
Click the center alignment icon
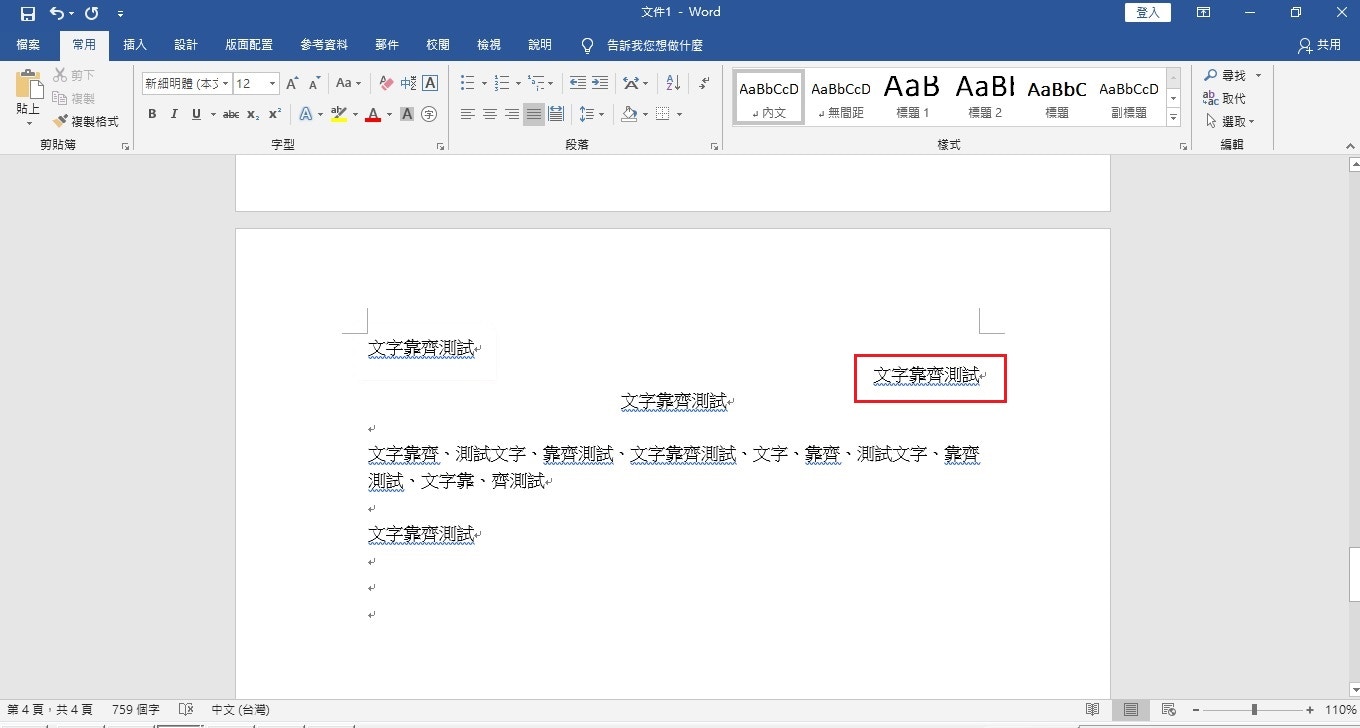[490, 113]
